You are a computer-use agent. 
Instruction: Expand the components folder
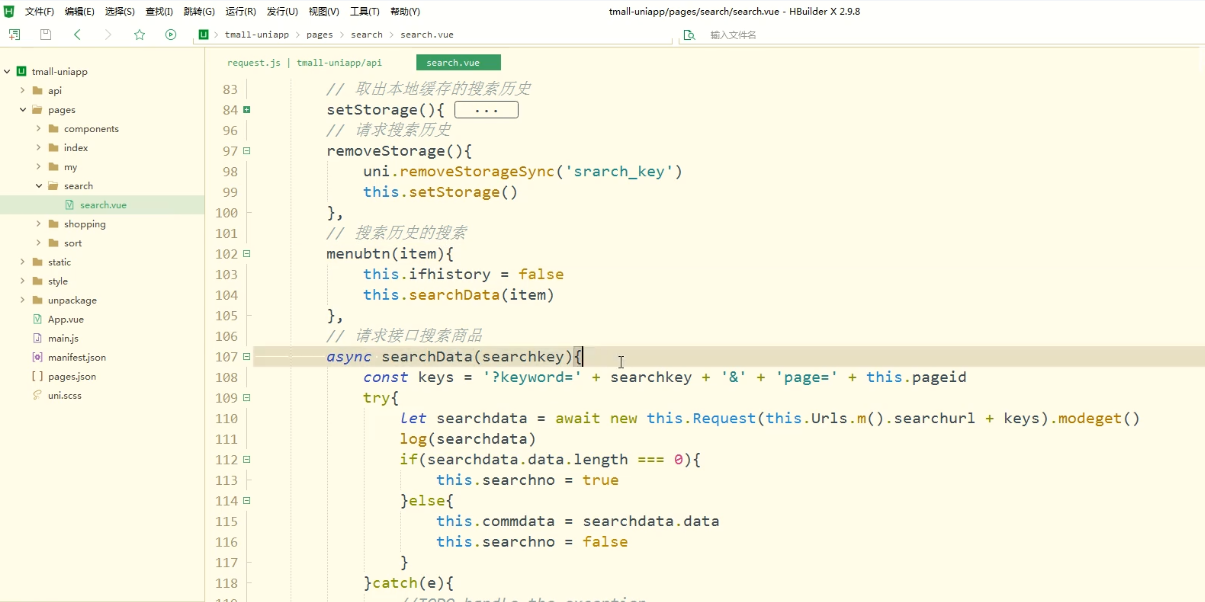[39, 129]
